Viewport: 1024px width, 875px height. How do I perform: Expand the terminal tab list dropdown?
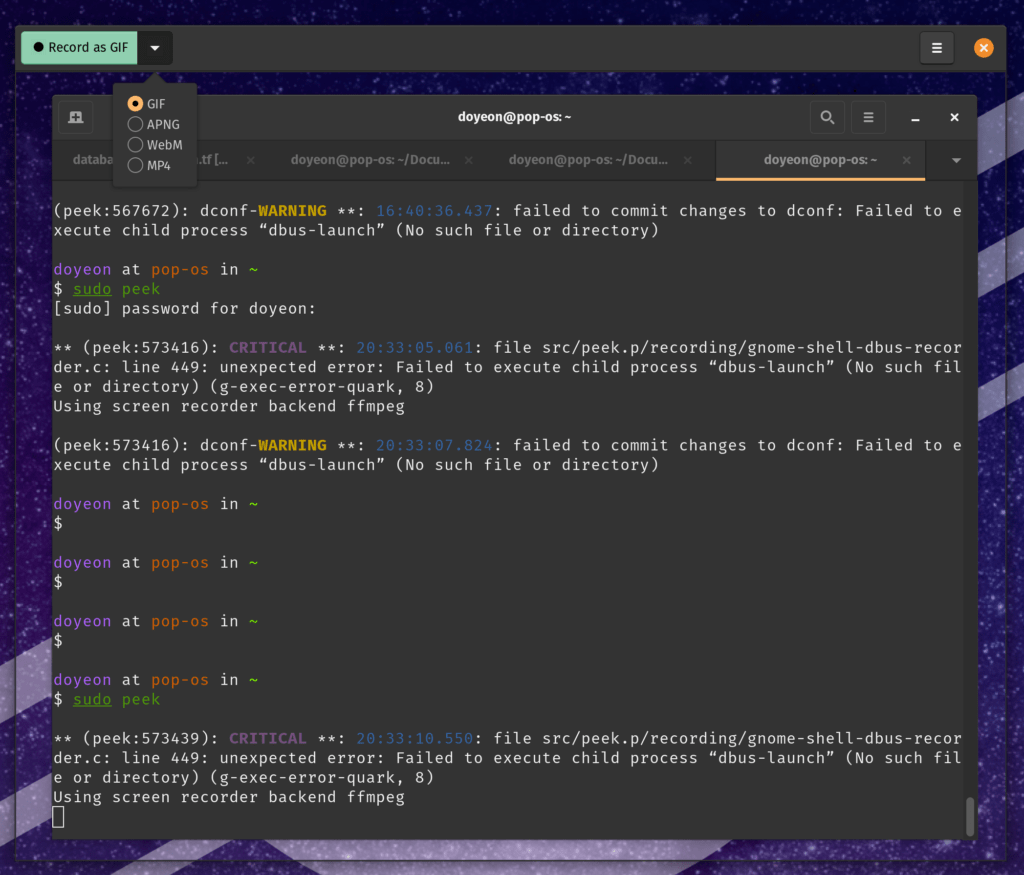[956, 160]
